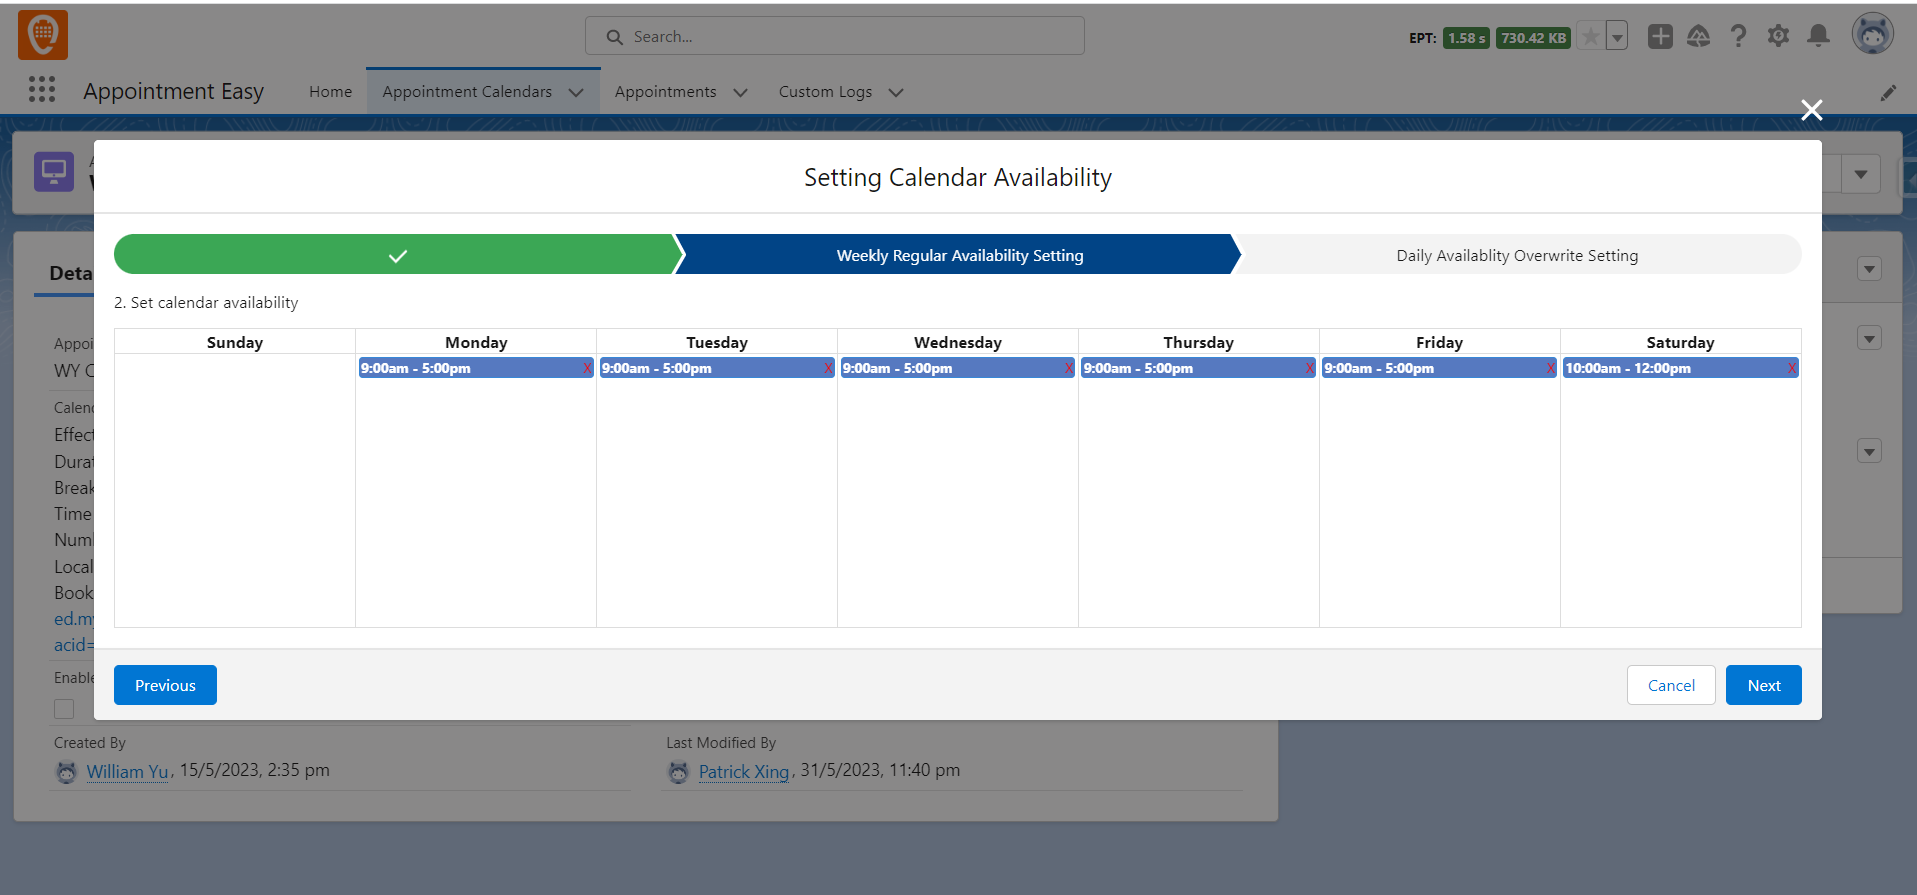Click the global add plus icon

[x=1660, y=37]
